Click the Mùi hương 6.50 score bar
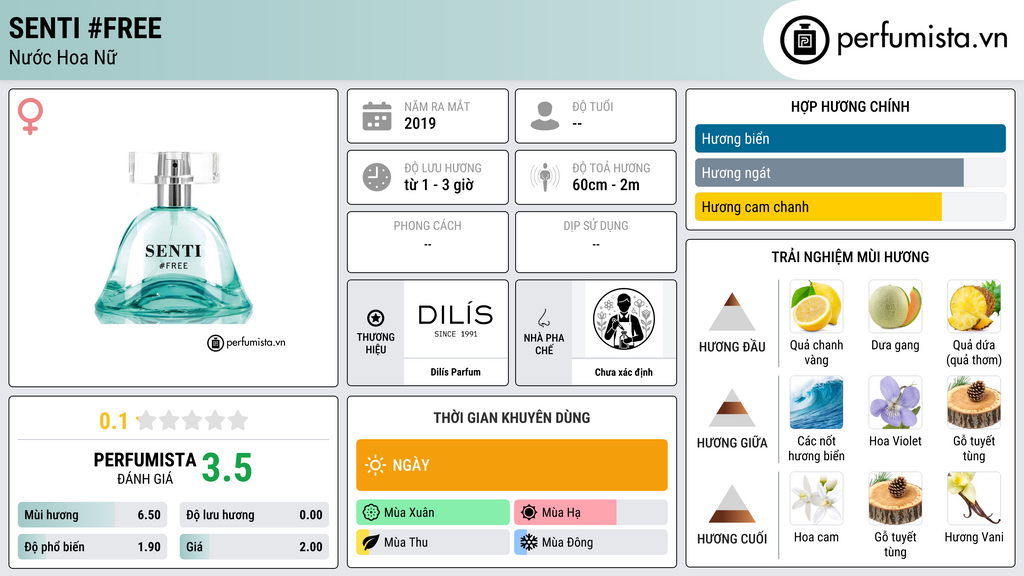This screenshot has height=576, width=1024. (x=92, y=515)
